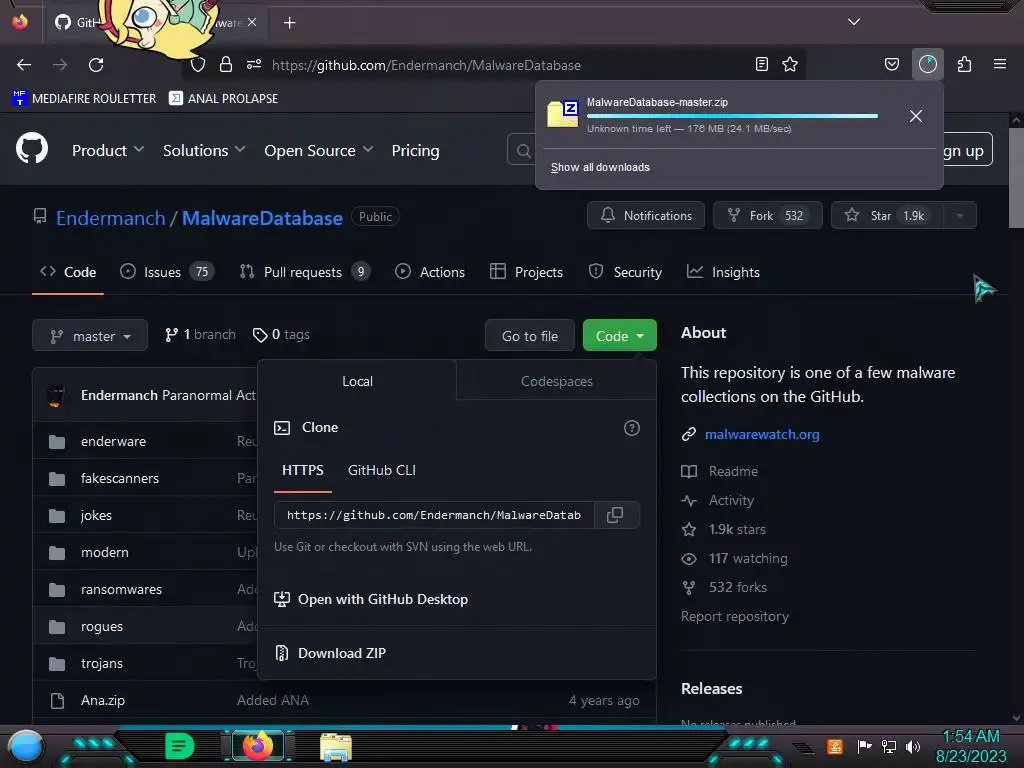Go back with the browser back arrow

click(x=24, y=65)
